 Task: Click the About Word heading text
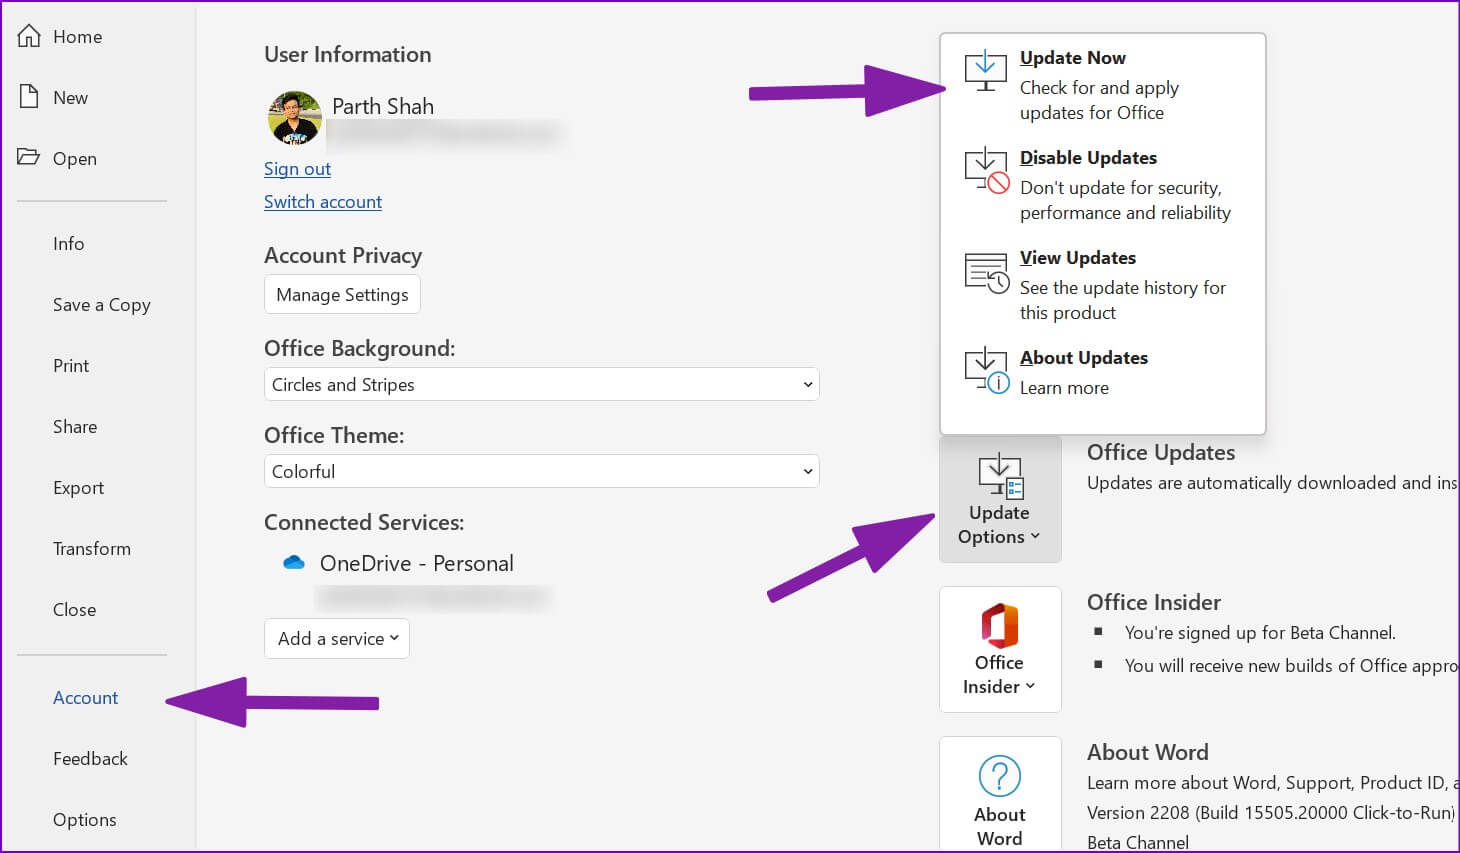pyautogui.click(x=1148, y=752)
